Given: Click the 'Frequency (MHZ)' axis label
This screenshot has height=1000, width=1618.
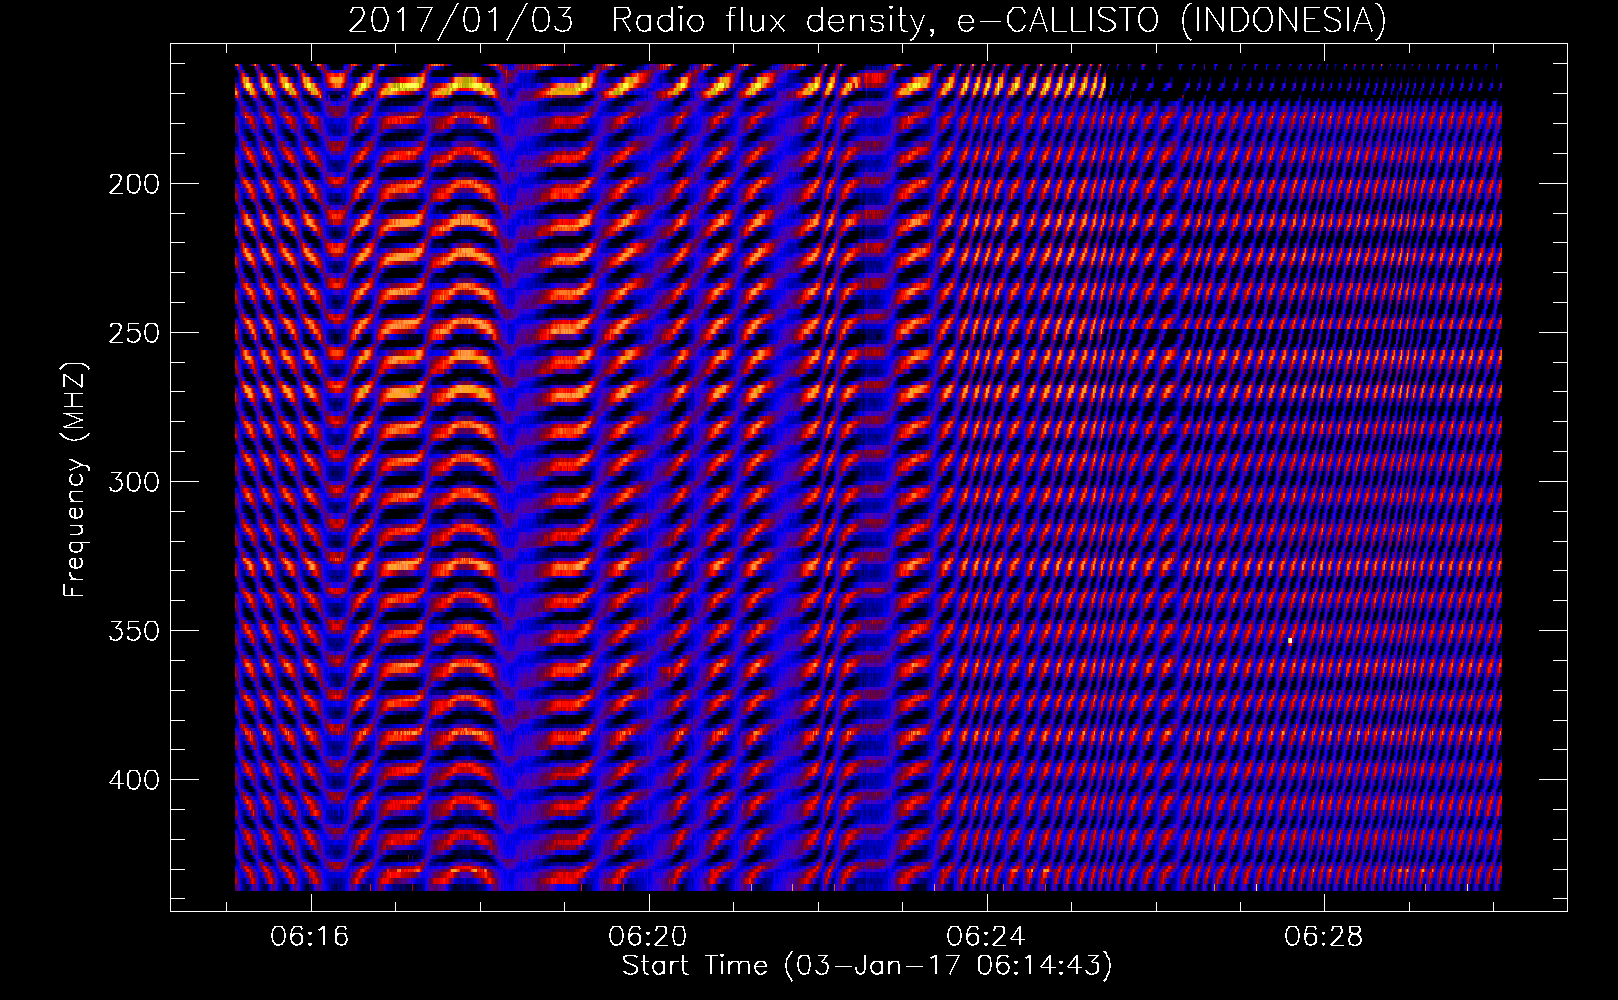Looking at the screenshot, I should click(x=75, y=479).
